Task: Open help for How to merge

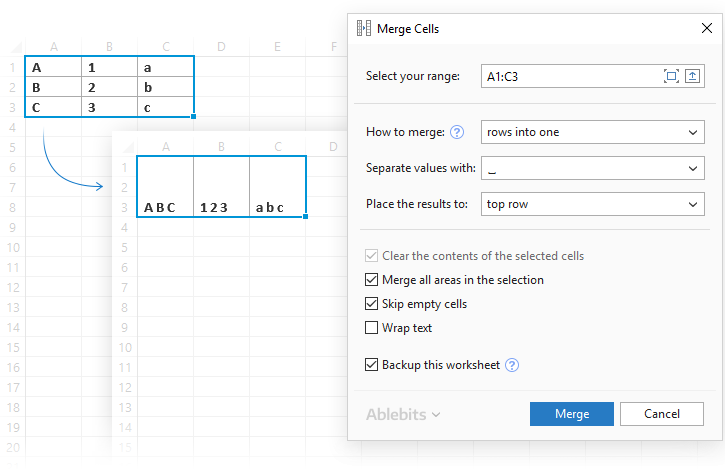Action: (x=458, y=132)
